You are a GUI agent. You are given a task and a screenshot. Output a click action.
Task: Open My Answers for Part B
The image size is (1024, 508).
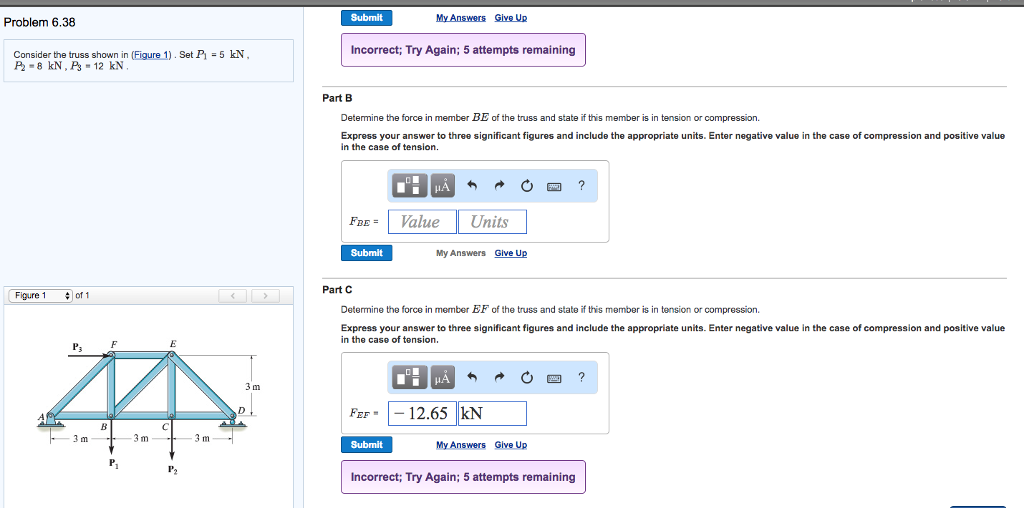(461, 253)
